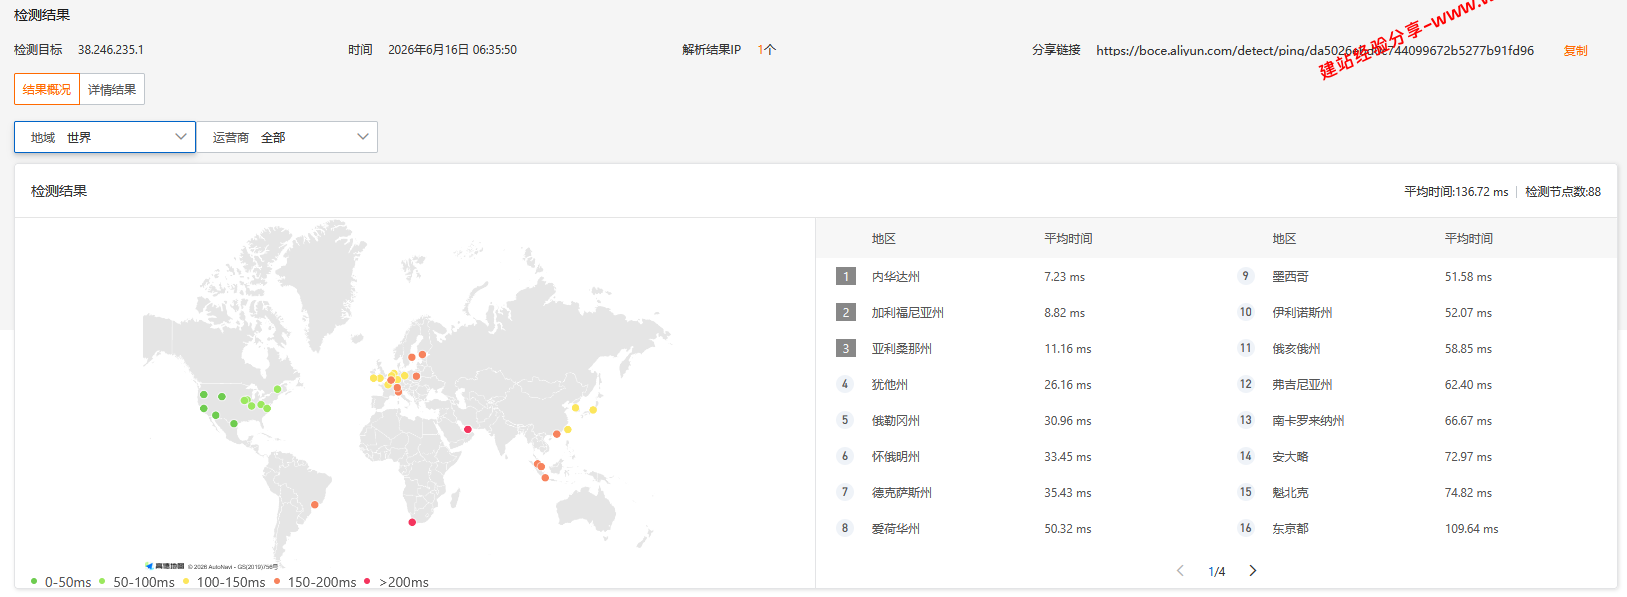The width and height of the screenshot is (1627, 597).
Task: Select the 南卡罗来纳州 row
Action: [1416, 421]
